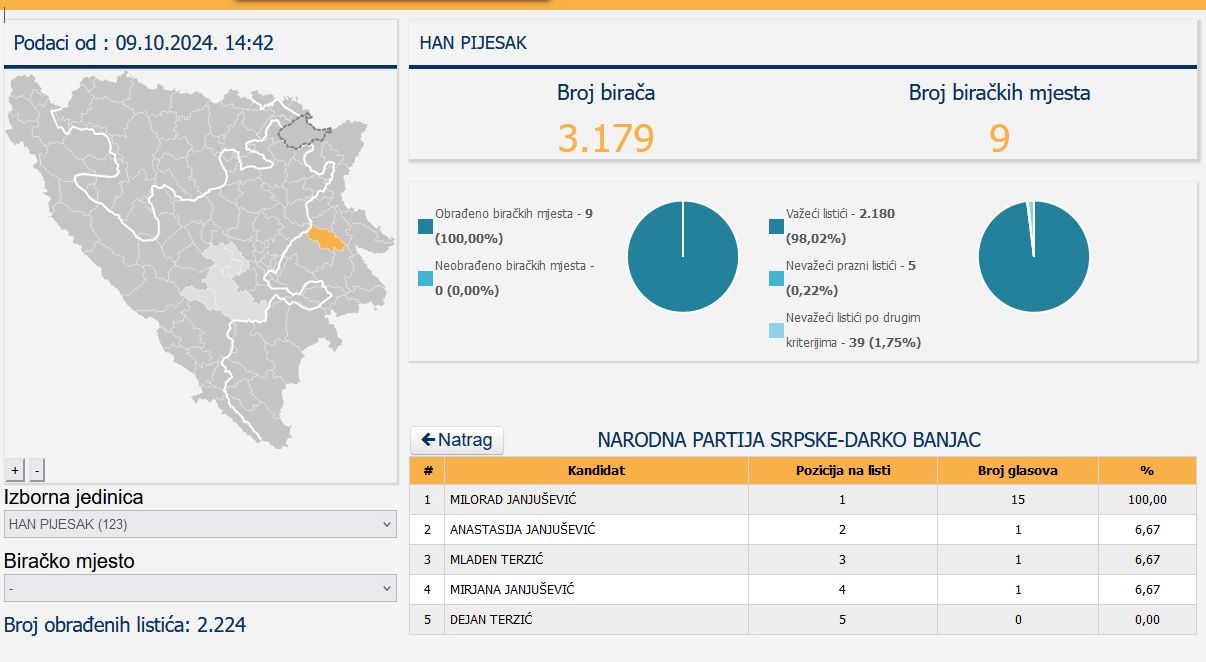
Task: Click the Pozicija na listi column header
Action: coord(842,470)
